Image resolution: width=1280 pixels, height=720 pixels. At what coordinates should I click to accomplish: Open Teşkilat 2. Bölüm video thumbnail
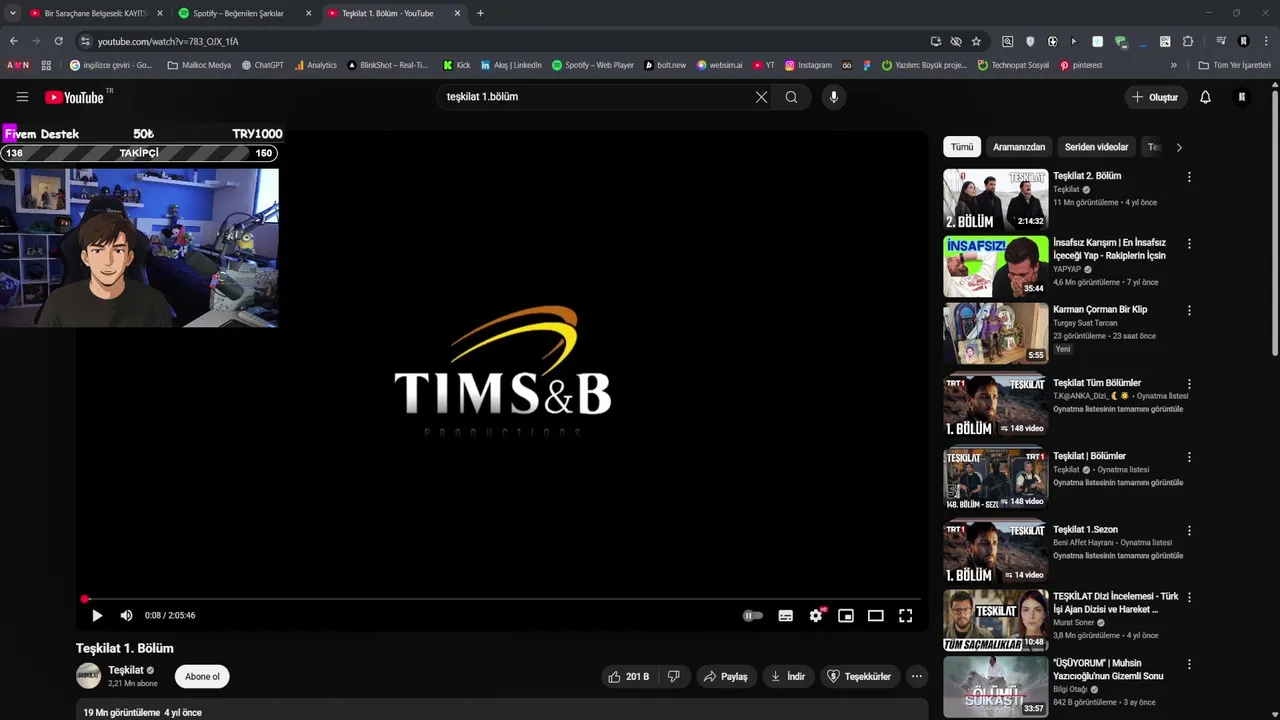tap(996, 199)
